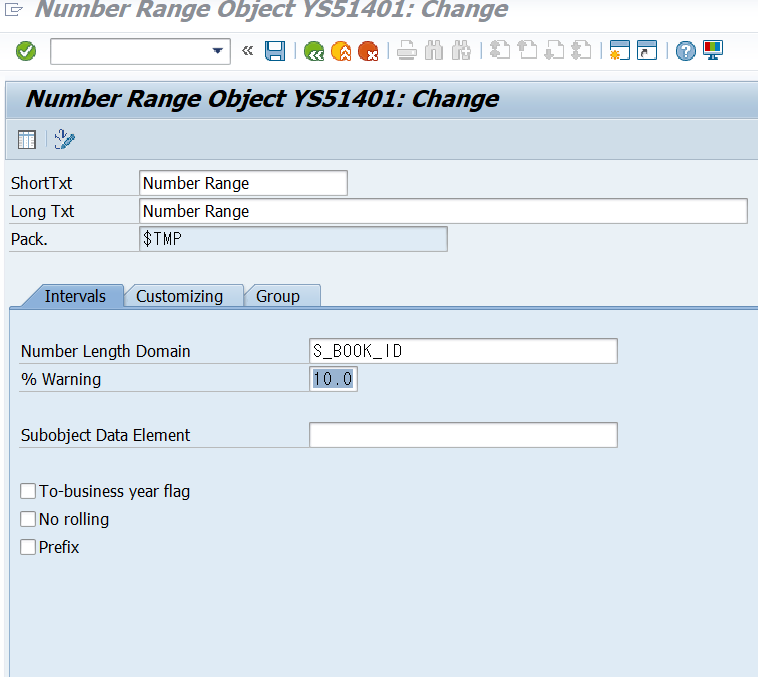The width and height of the screenshot is (758, 677).
Task: Click the table icon in the application toolbar
Action: click(27, 140)
